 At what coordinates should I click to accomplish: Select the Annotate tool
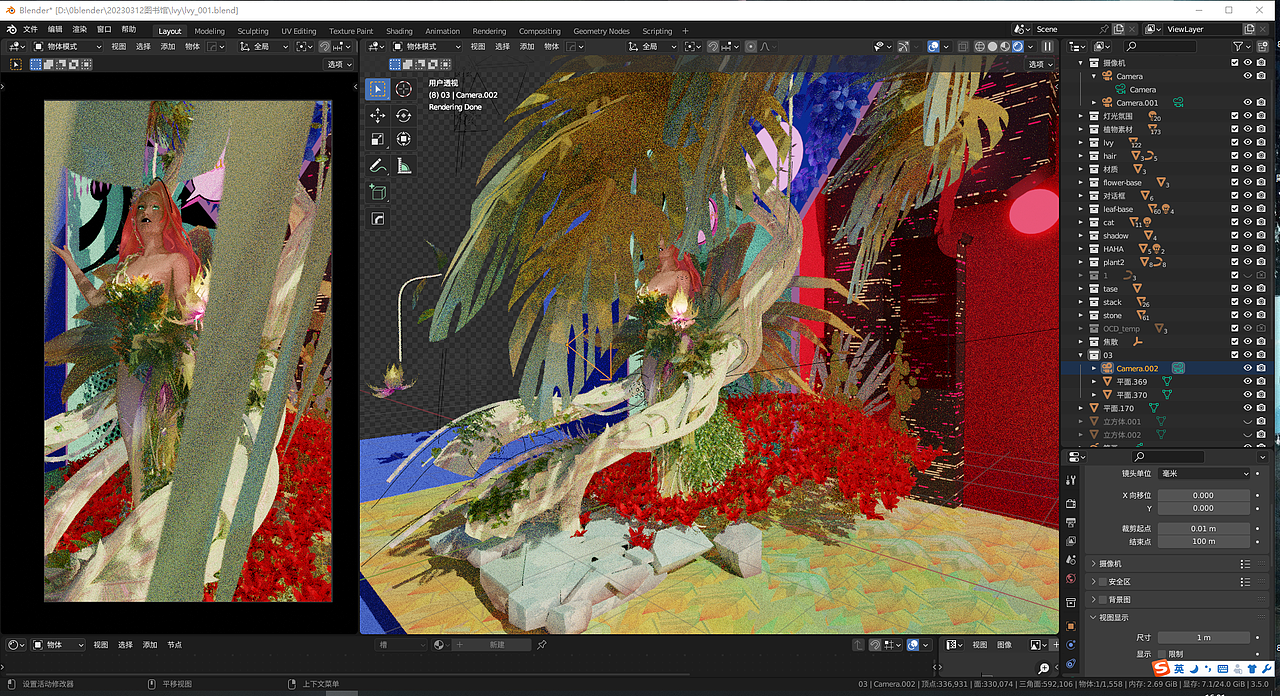click(377, 166)
